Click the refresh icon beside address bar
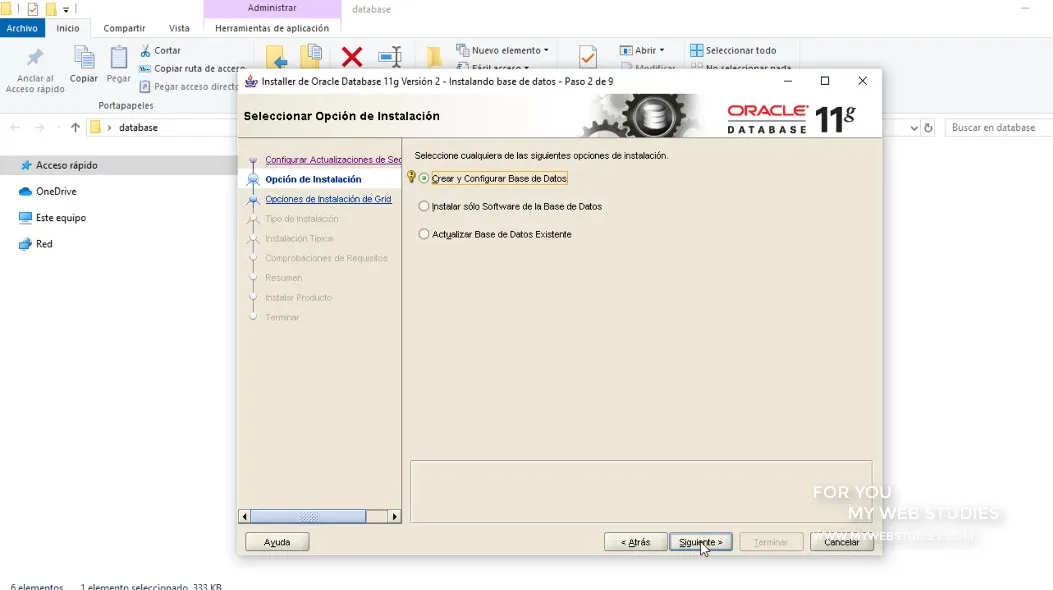The width and height of the screenshot is (1053, 590). point(928,128)
